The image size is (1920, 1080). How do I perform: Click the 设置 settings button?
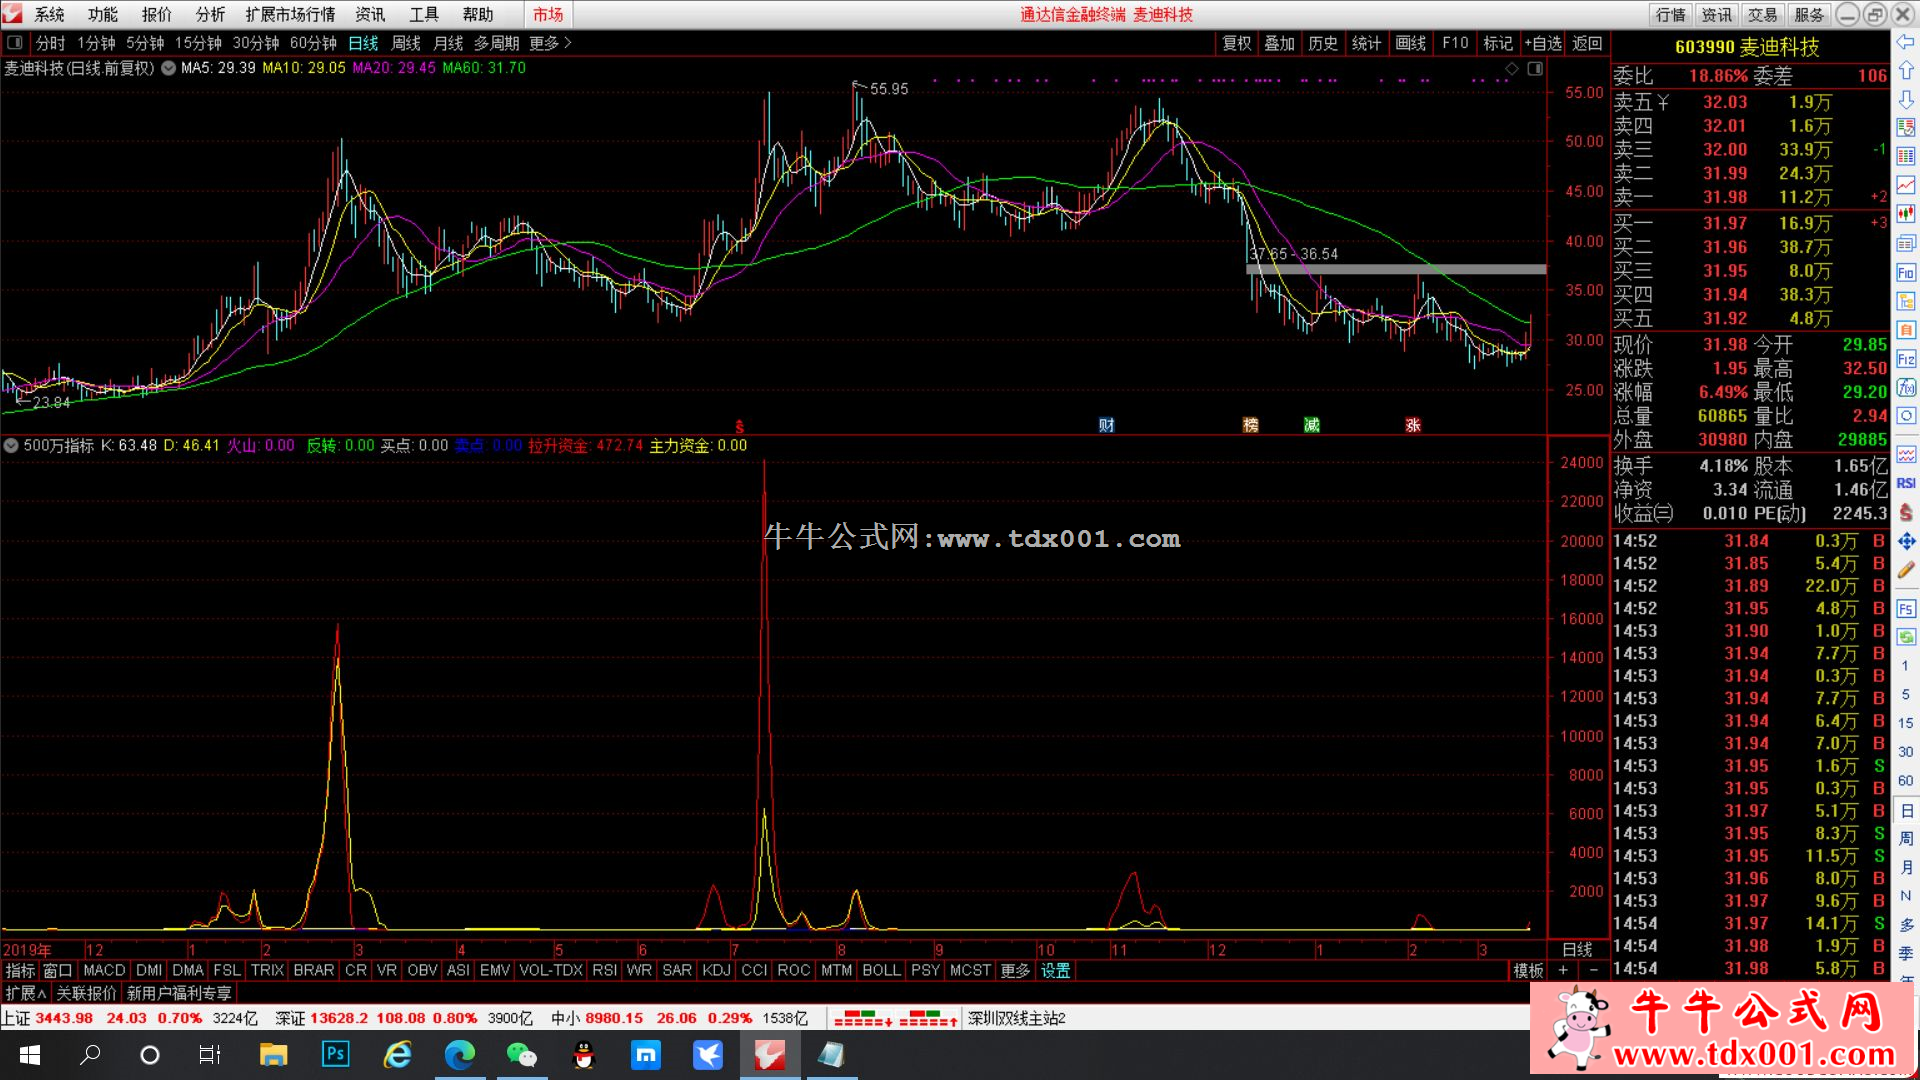pos(1055,970)
